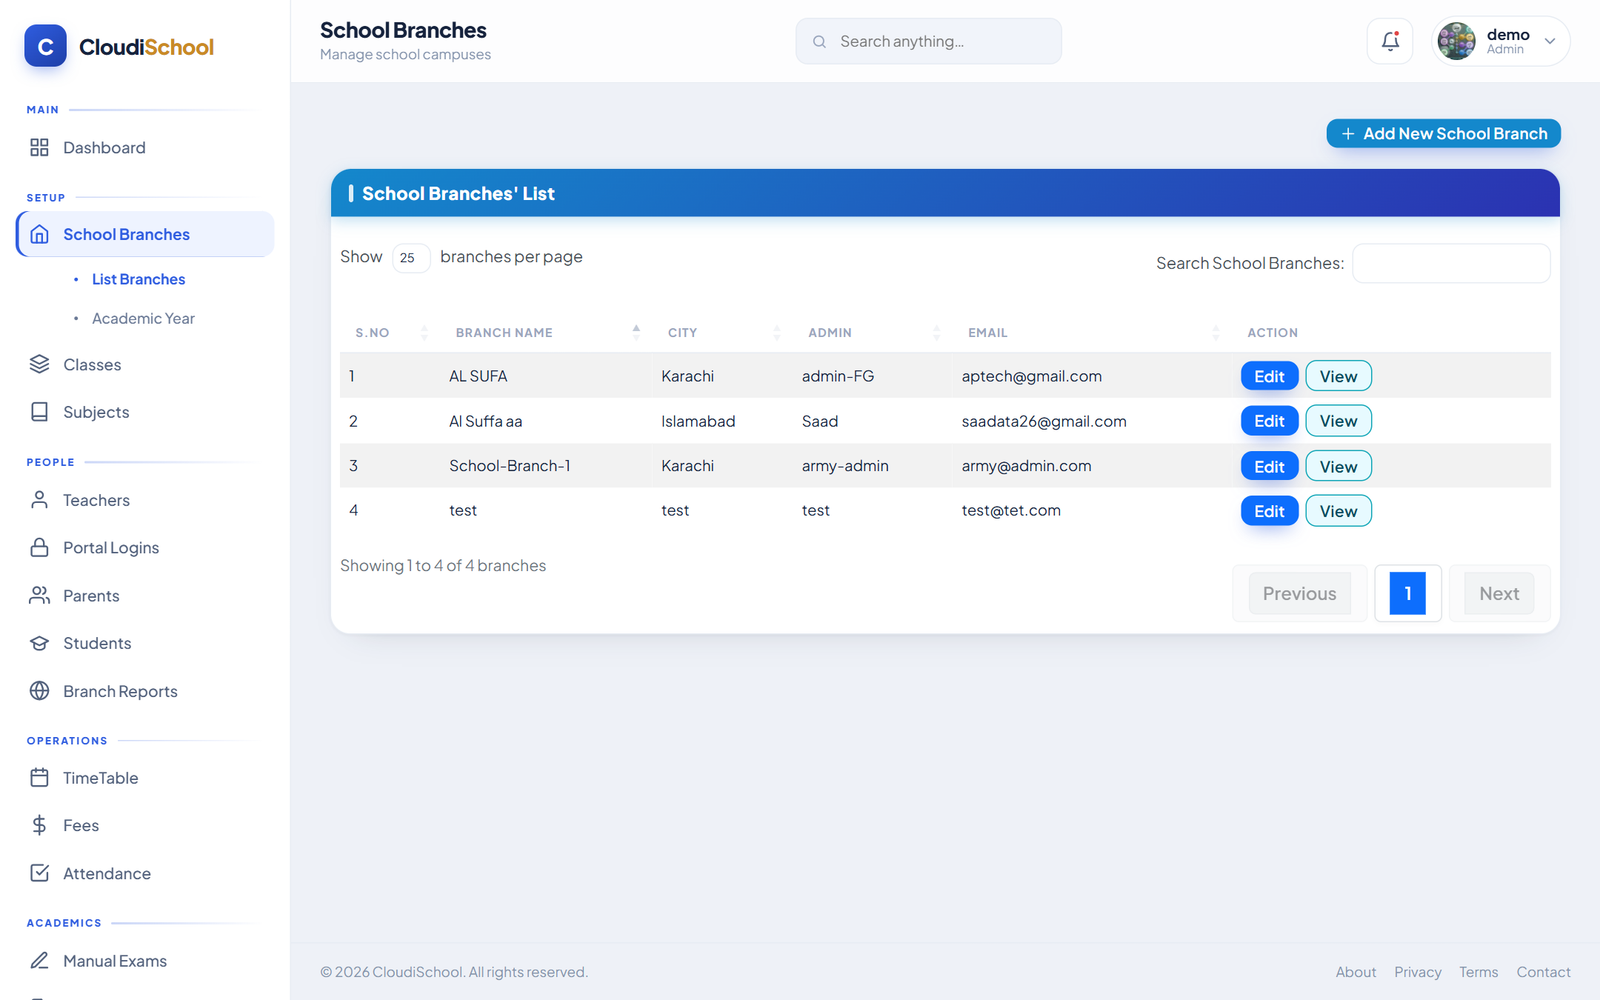
Task: Open Teachers page from sidebar
Action: click(145, 500)
